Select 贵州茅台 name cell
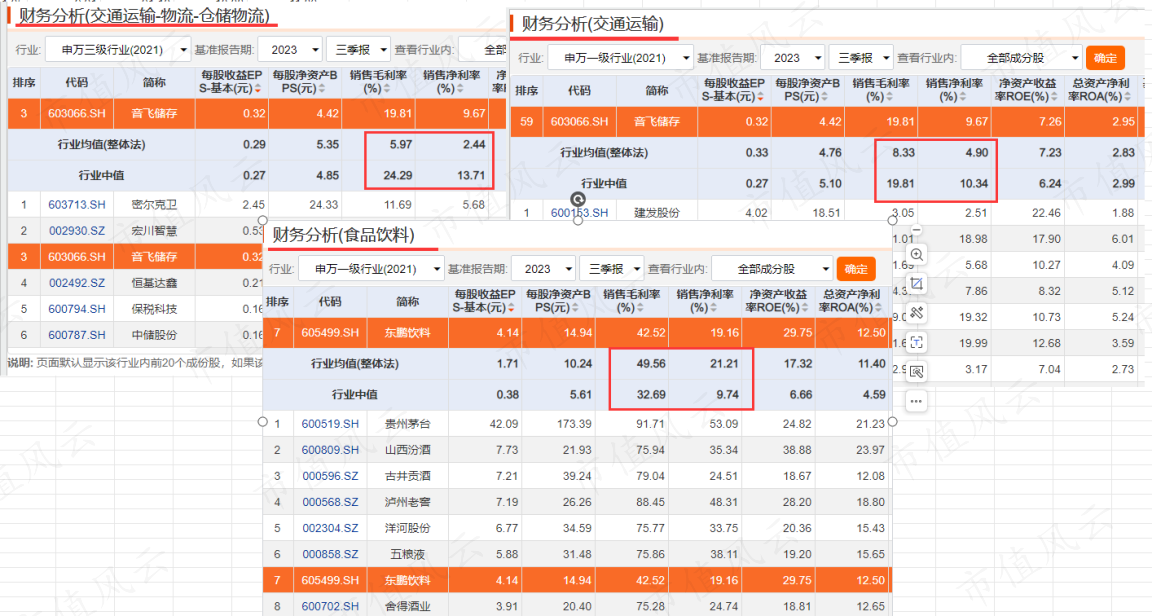This screenshot has height=616, width=1152. (408, 424)
